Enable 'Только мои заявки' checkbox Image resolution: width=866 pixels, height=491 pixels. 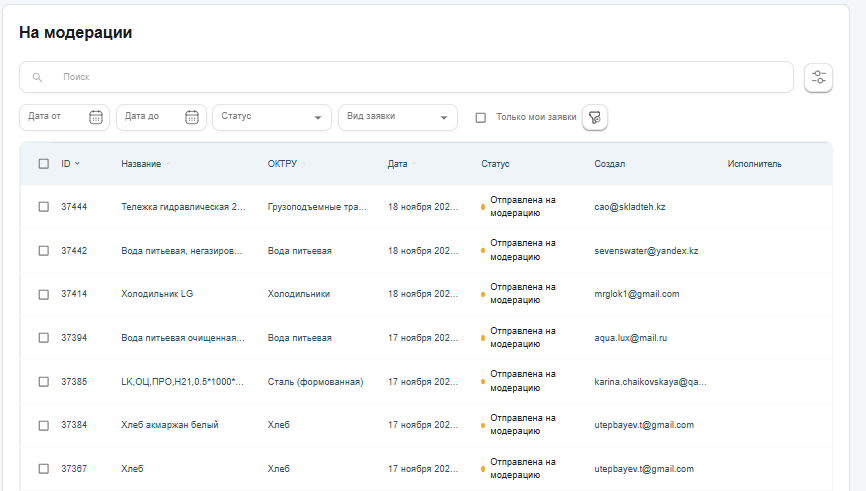481,117
